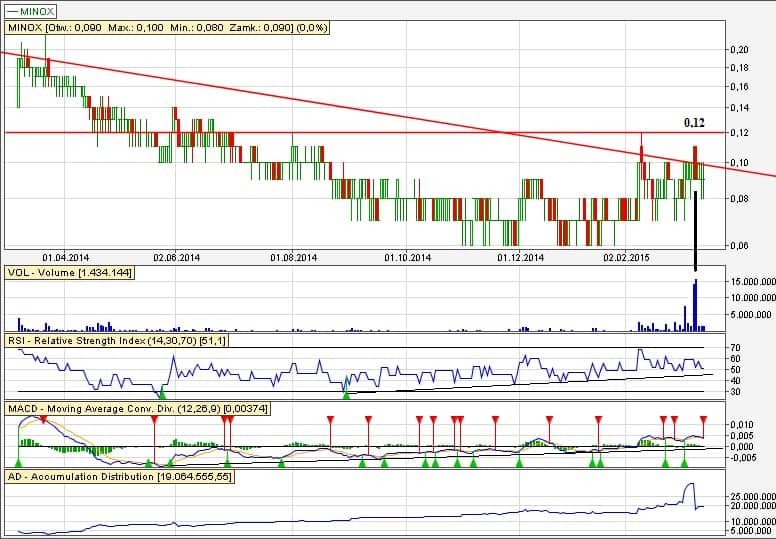Click the sharp peak on the AD line
The width and height of the screenshot is (776, 539).
[x=688, y=485]
